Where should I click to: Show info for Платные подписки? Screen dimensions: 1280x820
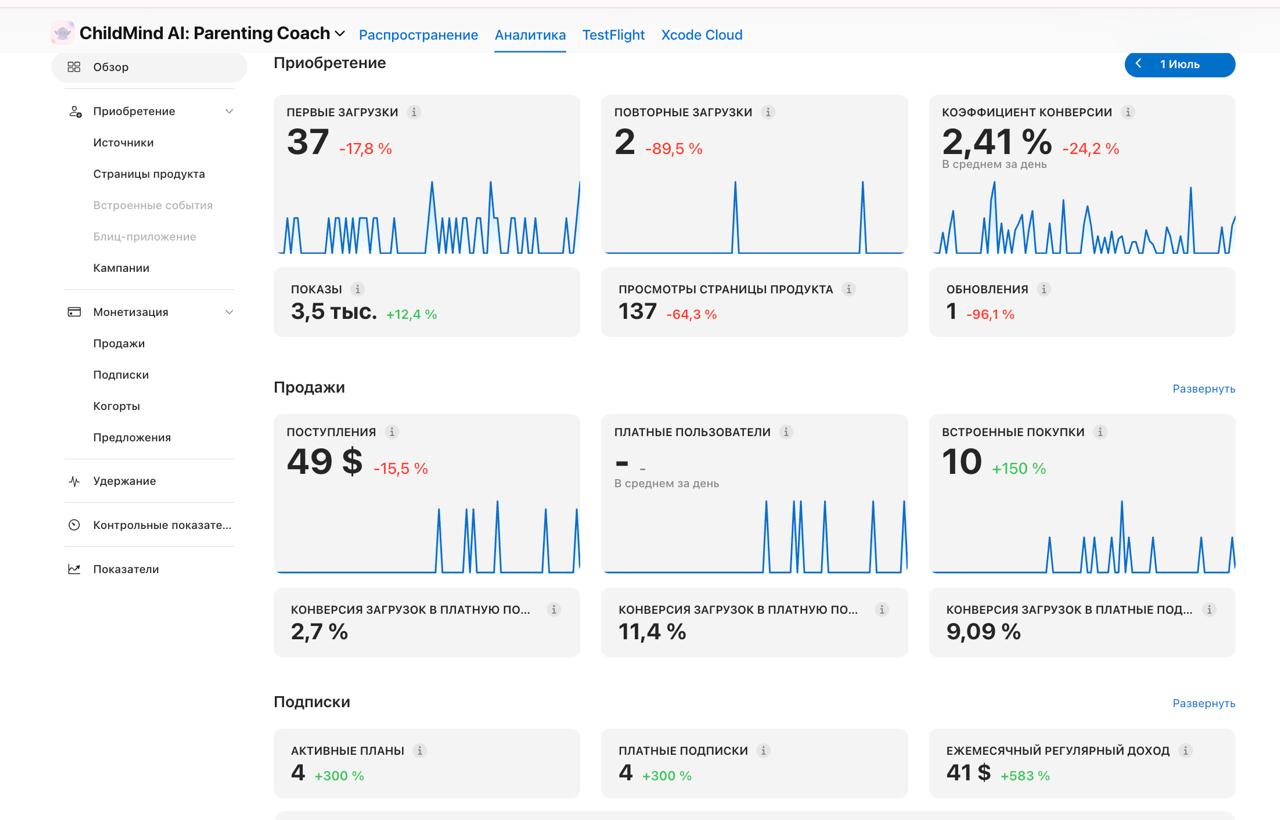(763, 750)
